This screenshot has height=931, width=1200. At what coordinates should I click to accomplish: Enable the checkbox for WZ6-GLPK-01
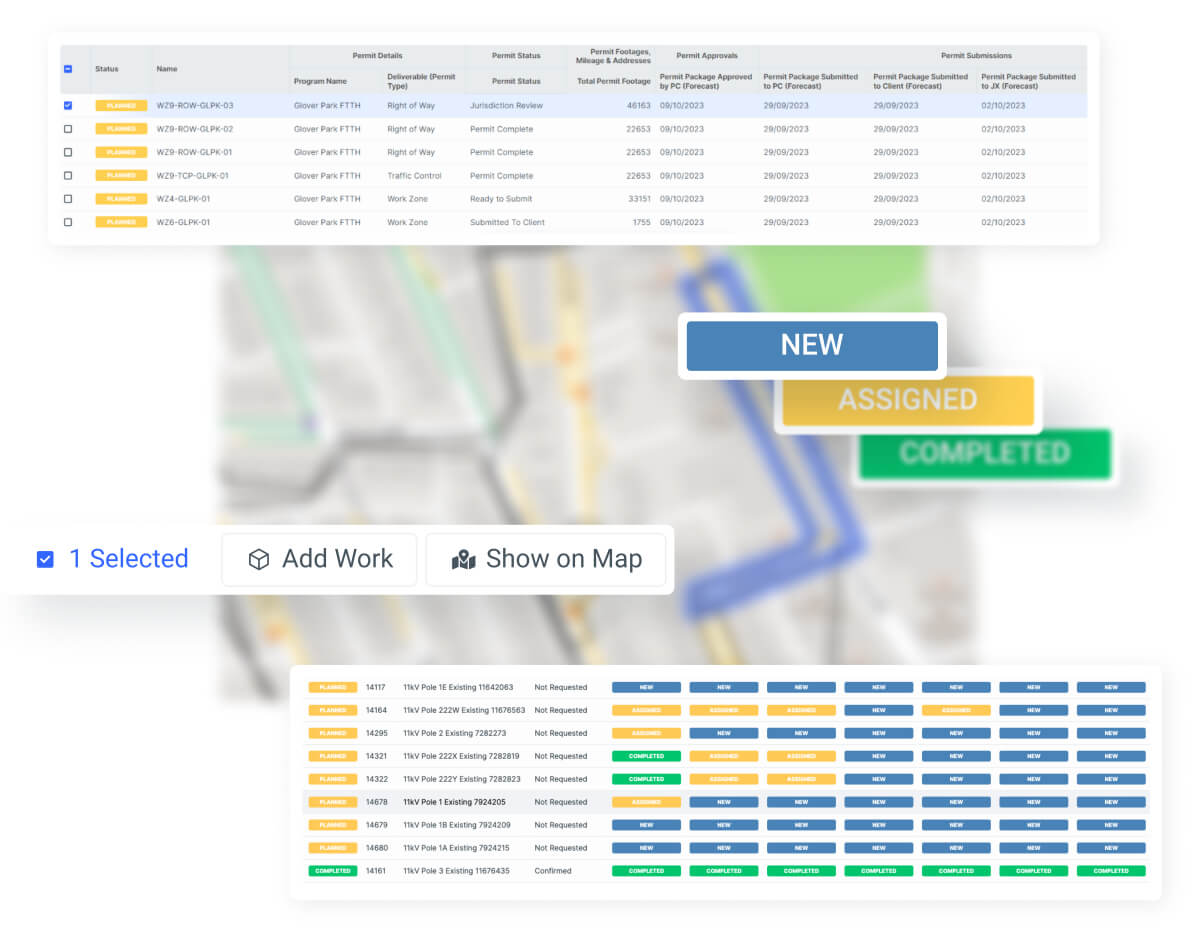pyautogui.click(x=68, y=222)
